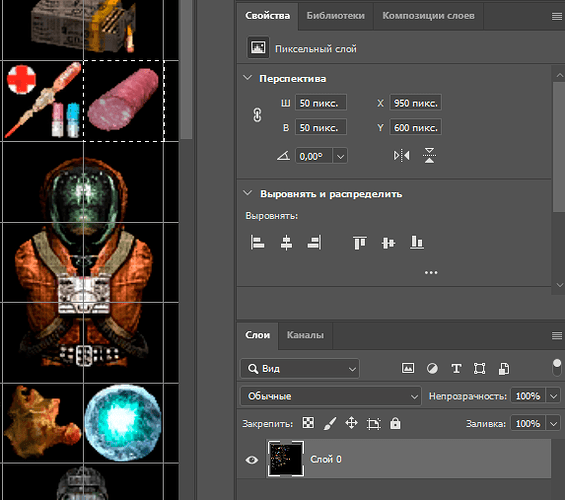This screenshot has height=500, width=565.
Task: Align bottom edges
Action: tap(417, 242)
